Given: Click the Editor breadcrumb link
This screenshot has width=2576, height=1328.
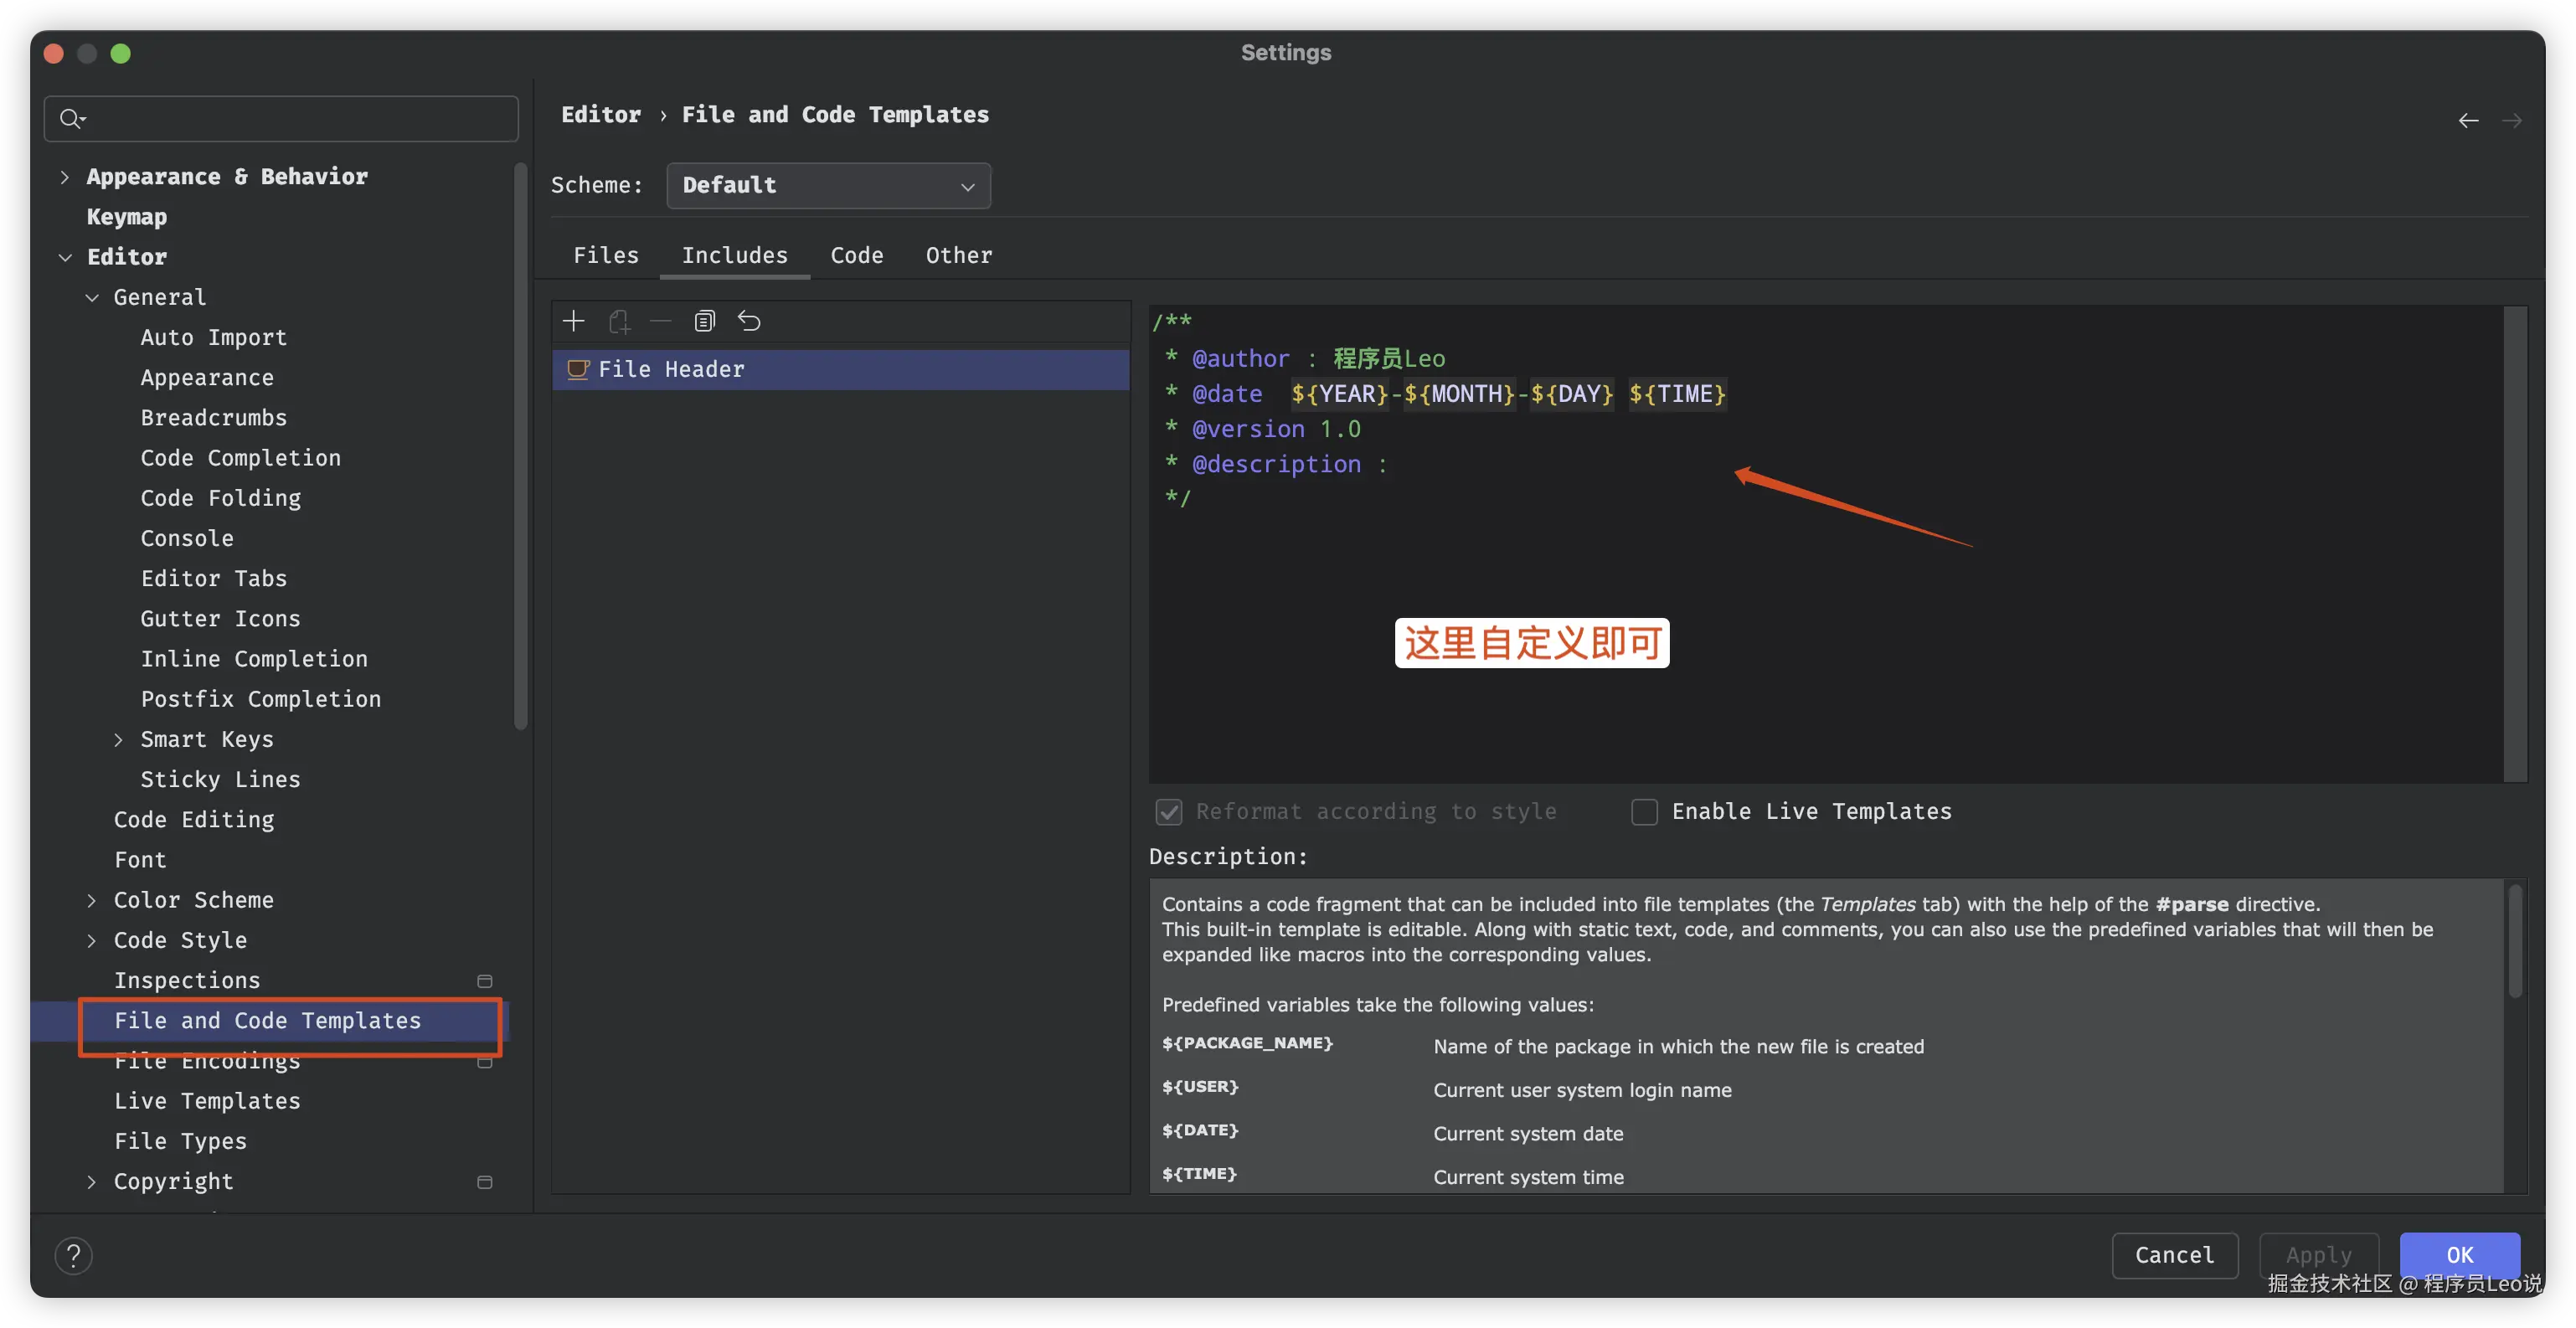Looking at the screenshot, I should 601,115.
